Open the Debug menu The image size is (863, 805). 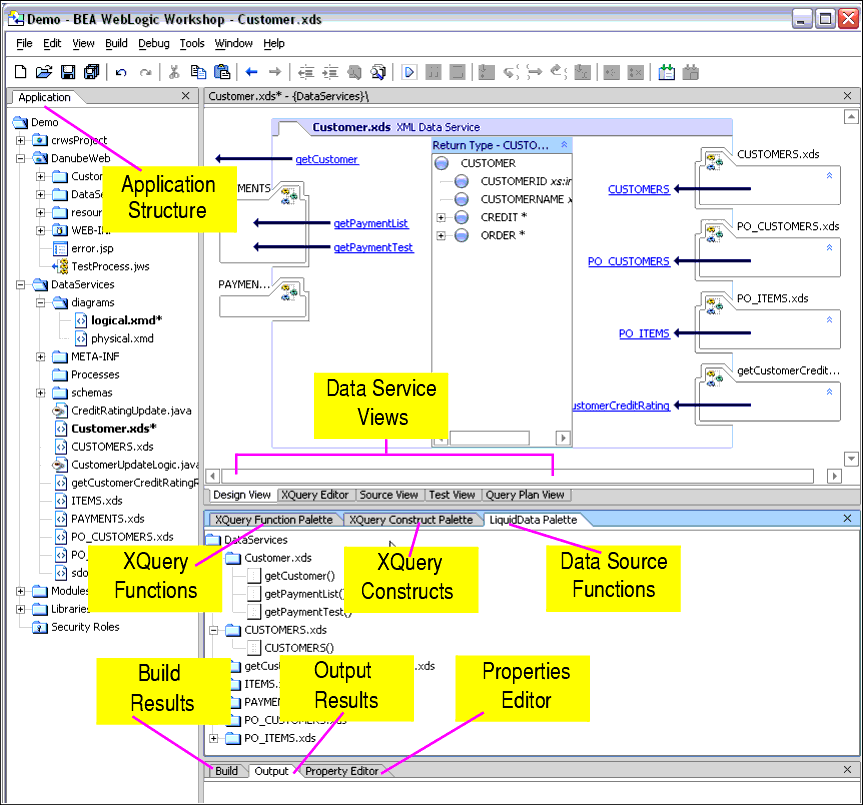(x=154, y=43)
